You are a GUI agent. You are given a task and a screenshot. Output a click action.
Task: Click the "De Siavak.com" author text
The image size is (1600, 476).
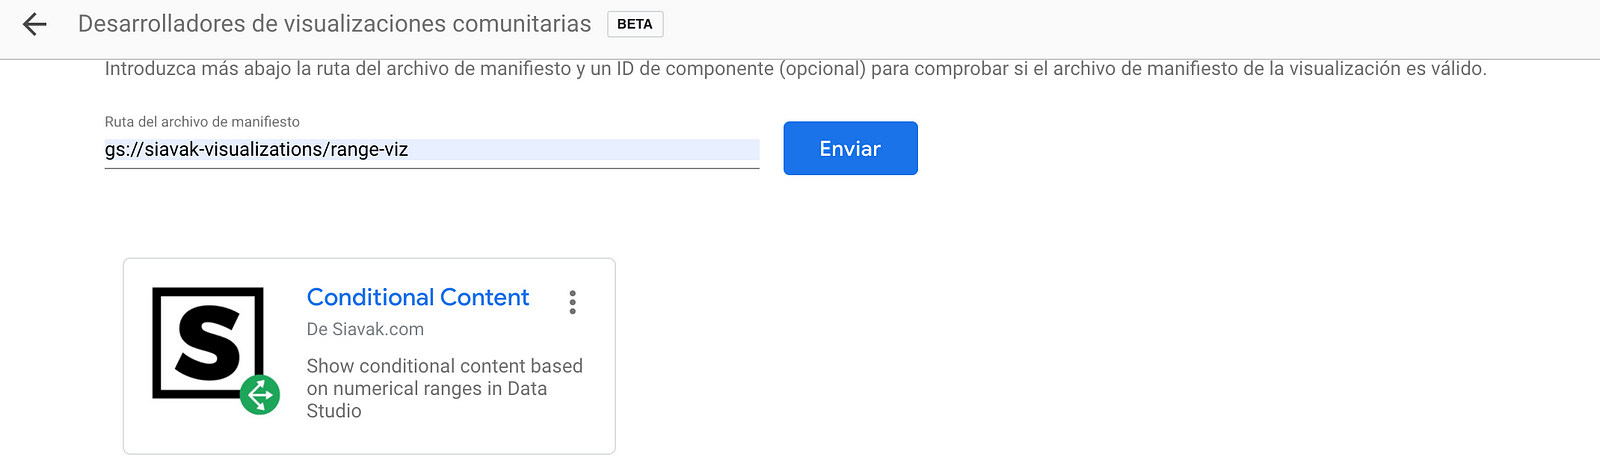365,329
